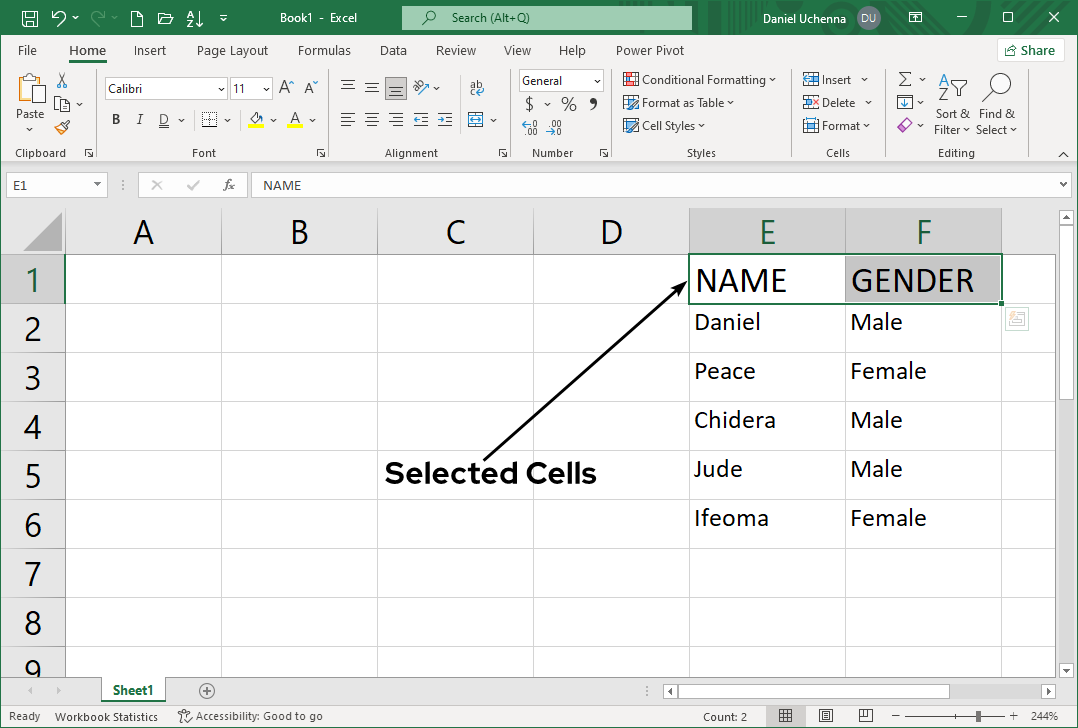Click the Share button
The image size is (1078, 728).
pos(1030,49)
